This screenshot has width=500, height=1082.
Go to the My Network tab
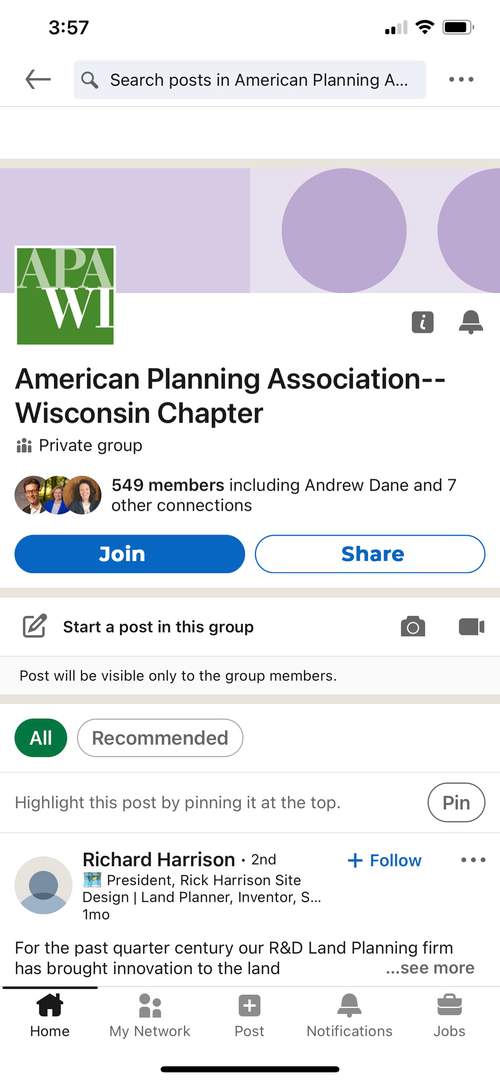pyautogui.click(x=150, y=1015)
